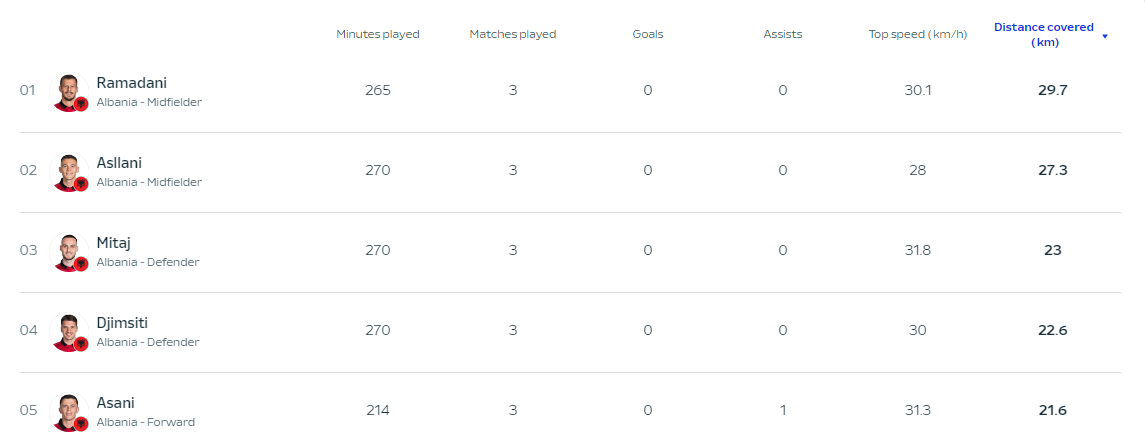The image size is (1145, 448).
Task: Sort by the Goals column
Action: pyautogui.click(x=648, y=34)
